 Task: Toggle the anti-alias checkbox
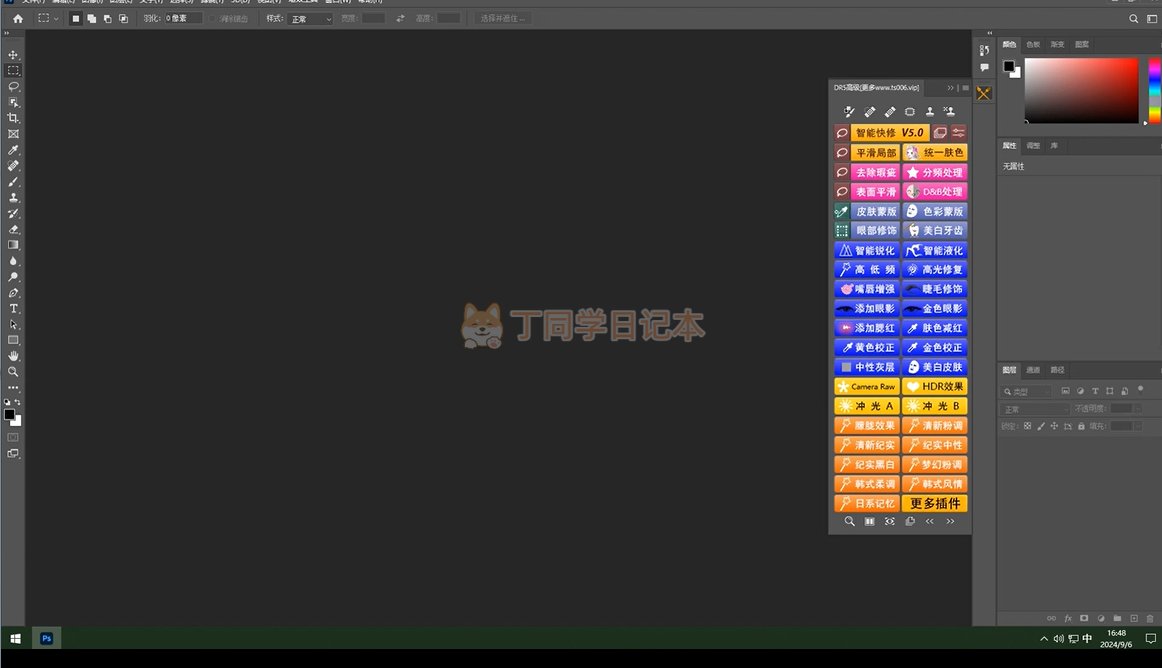click(x=213, y=19)
